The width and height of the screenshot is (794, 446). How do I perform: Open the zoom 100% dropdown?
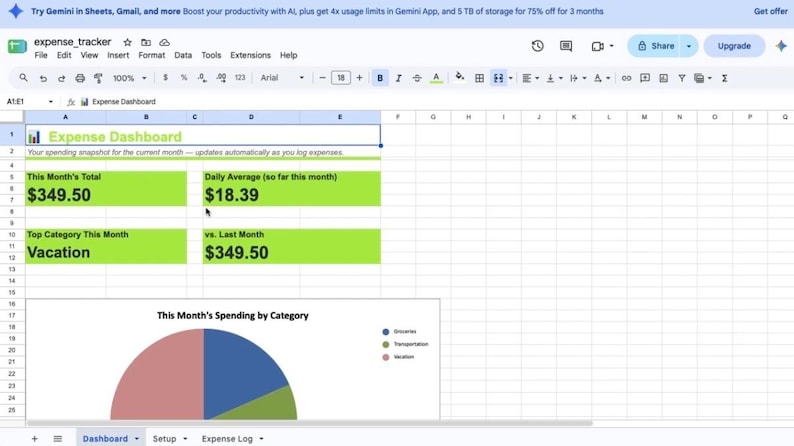click(x=129, y=78)
